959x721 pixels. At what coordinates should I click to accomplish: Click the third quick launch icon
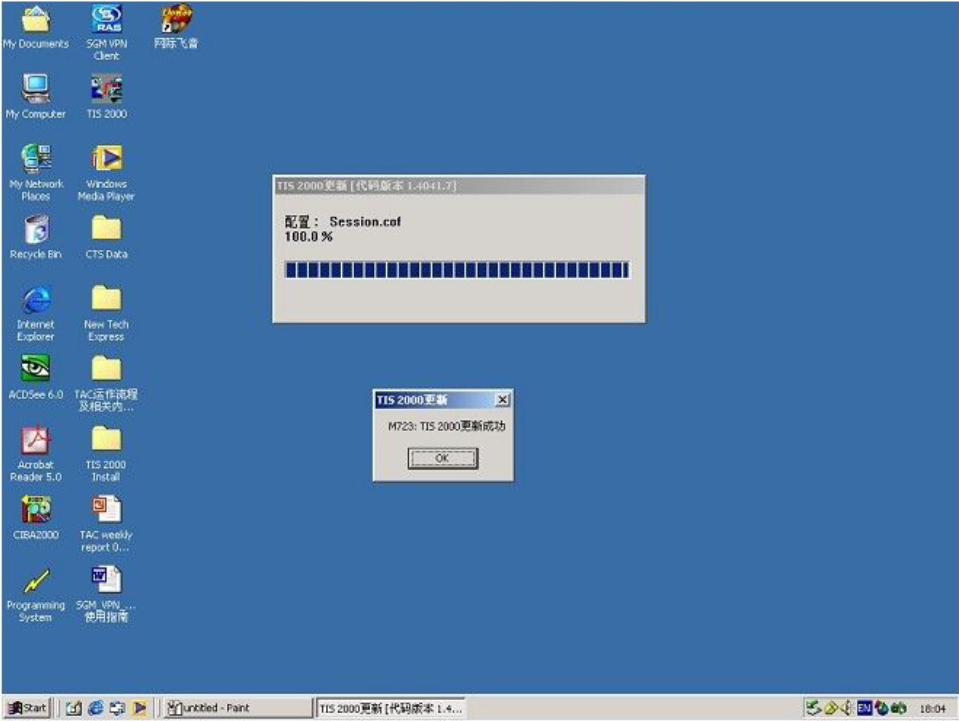click(x=117, y=708)
